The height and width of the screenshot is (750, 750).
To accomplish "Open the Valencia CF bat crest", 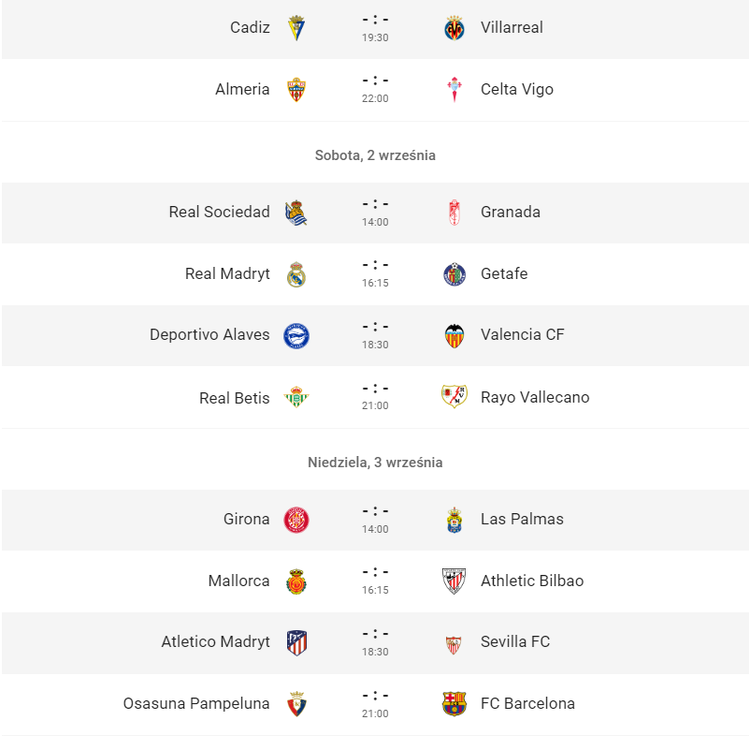I will 454,336.
